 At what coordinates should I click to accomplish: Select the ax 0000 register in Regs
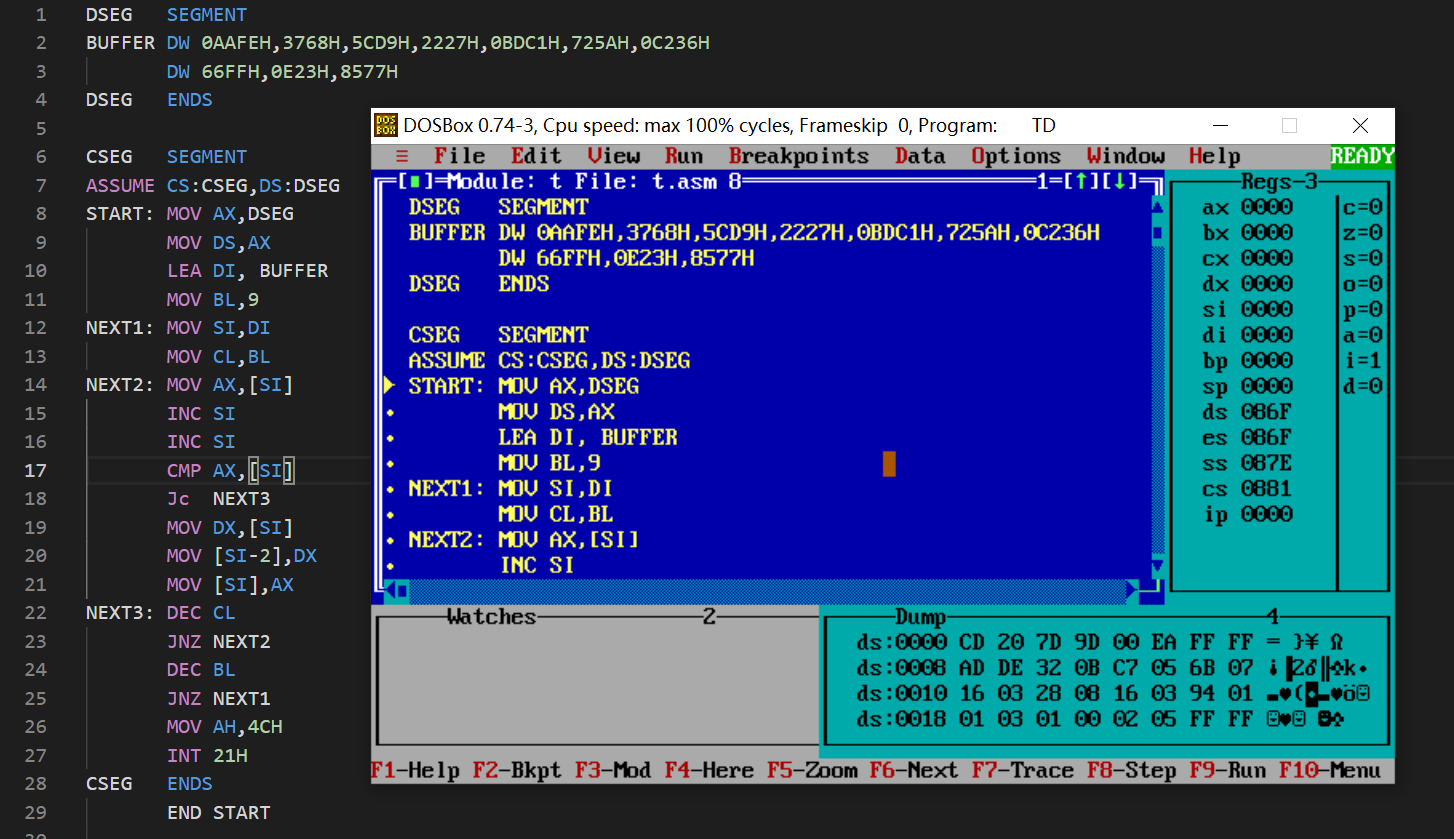point(1247,207)
